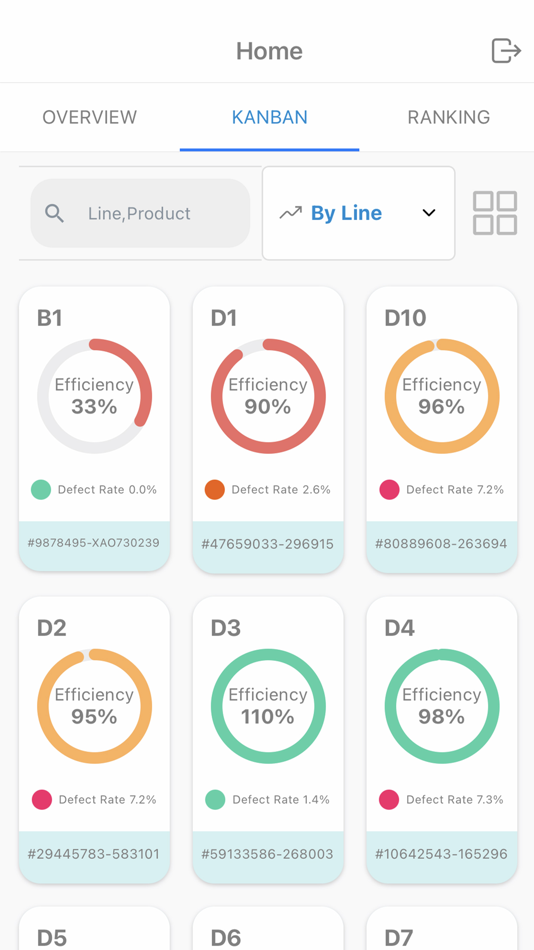Select the green defect dot on B1
Viewport: 534px width, 950px height.
(41, 490)
